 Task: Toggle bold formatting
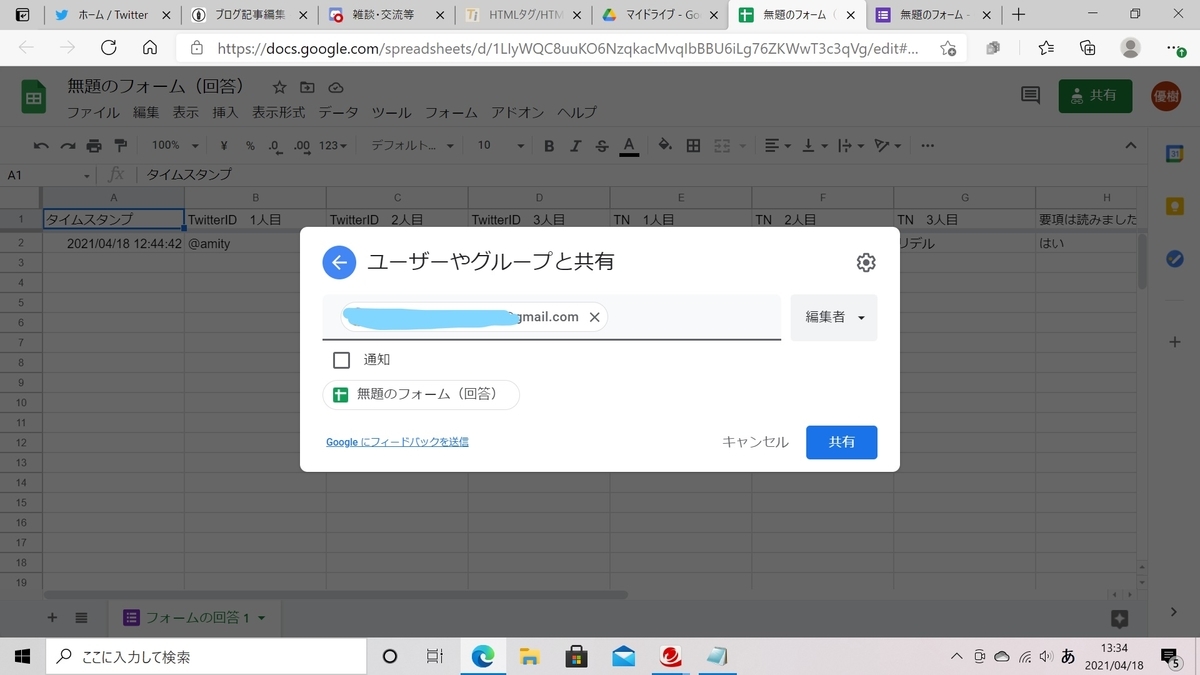click(548, 145)
